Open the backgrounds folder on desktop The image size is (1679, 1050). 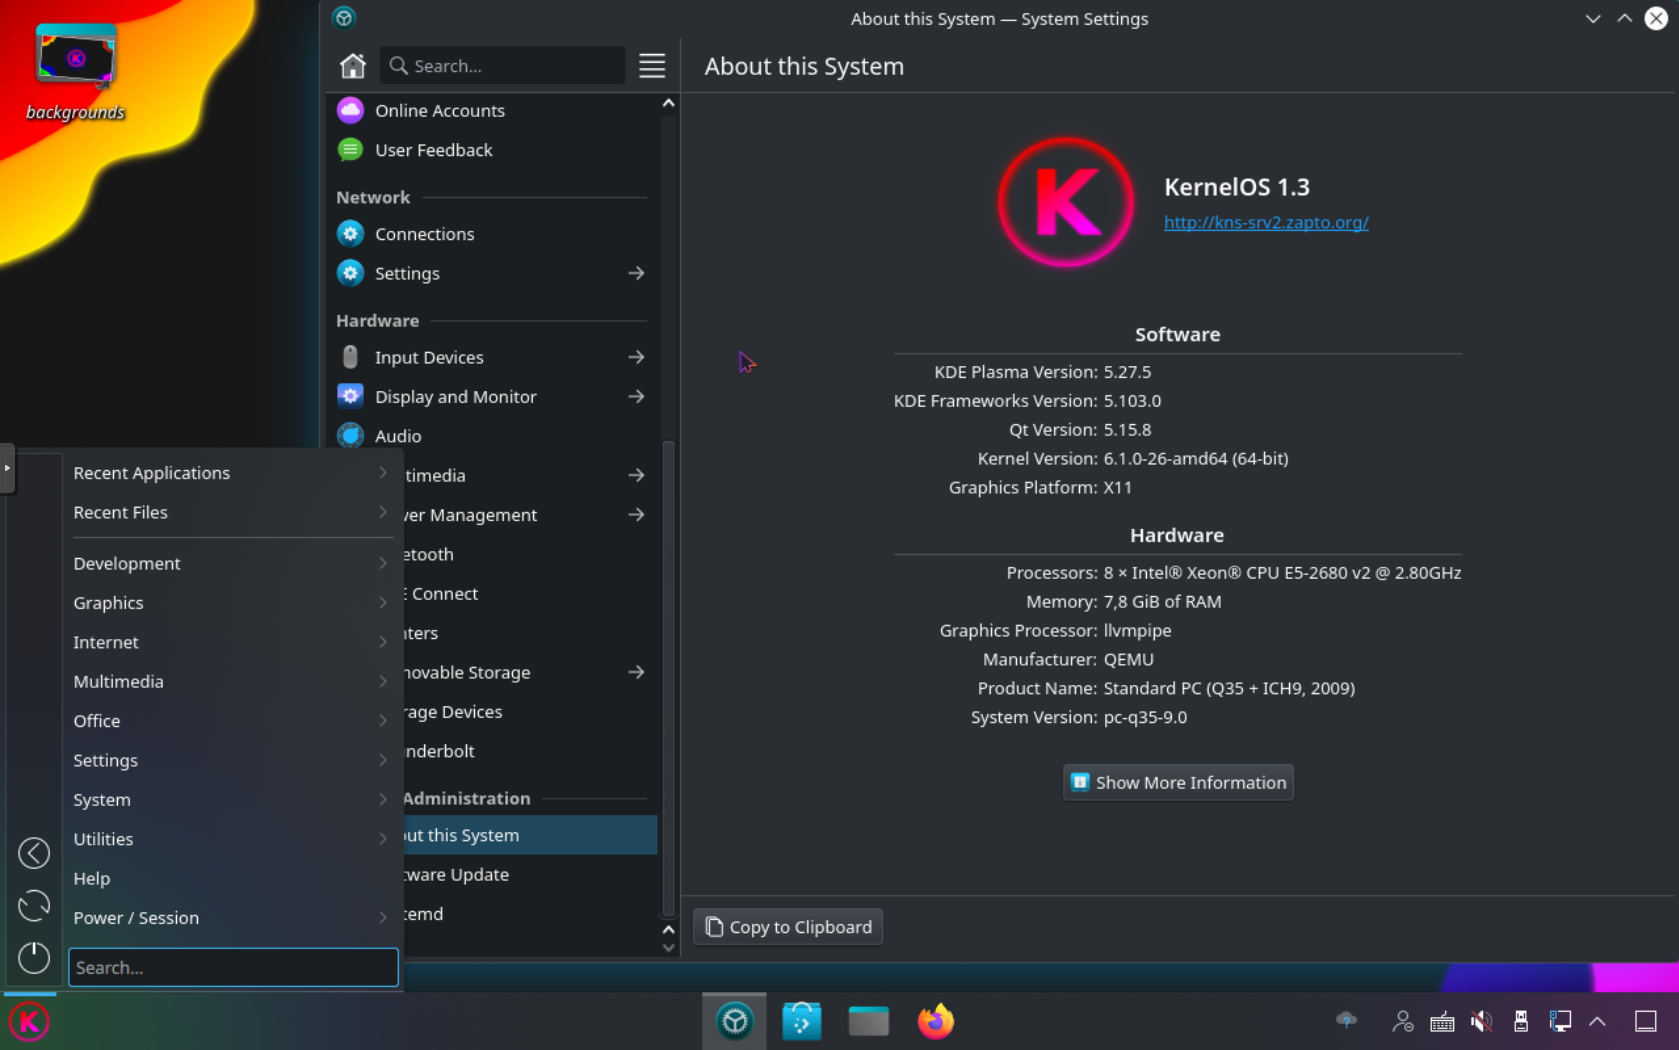(x=76, y=70)
